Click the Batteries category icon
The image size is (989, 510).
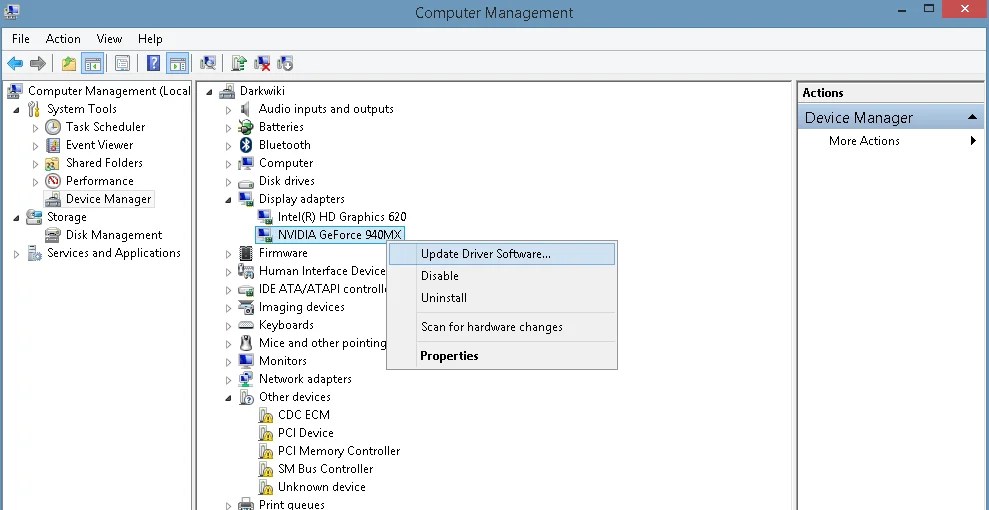click(246, 127)
